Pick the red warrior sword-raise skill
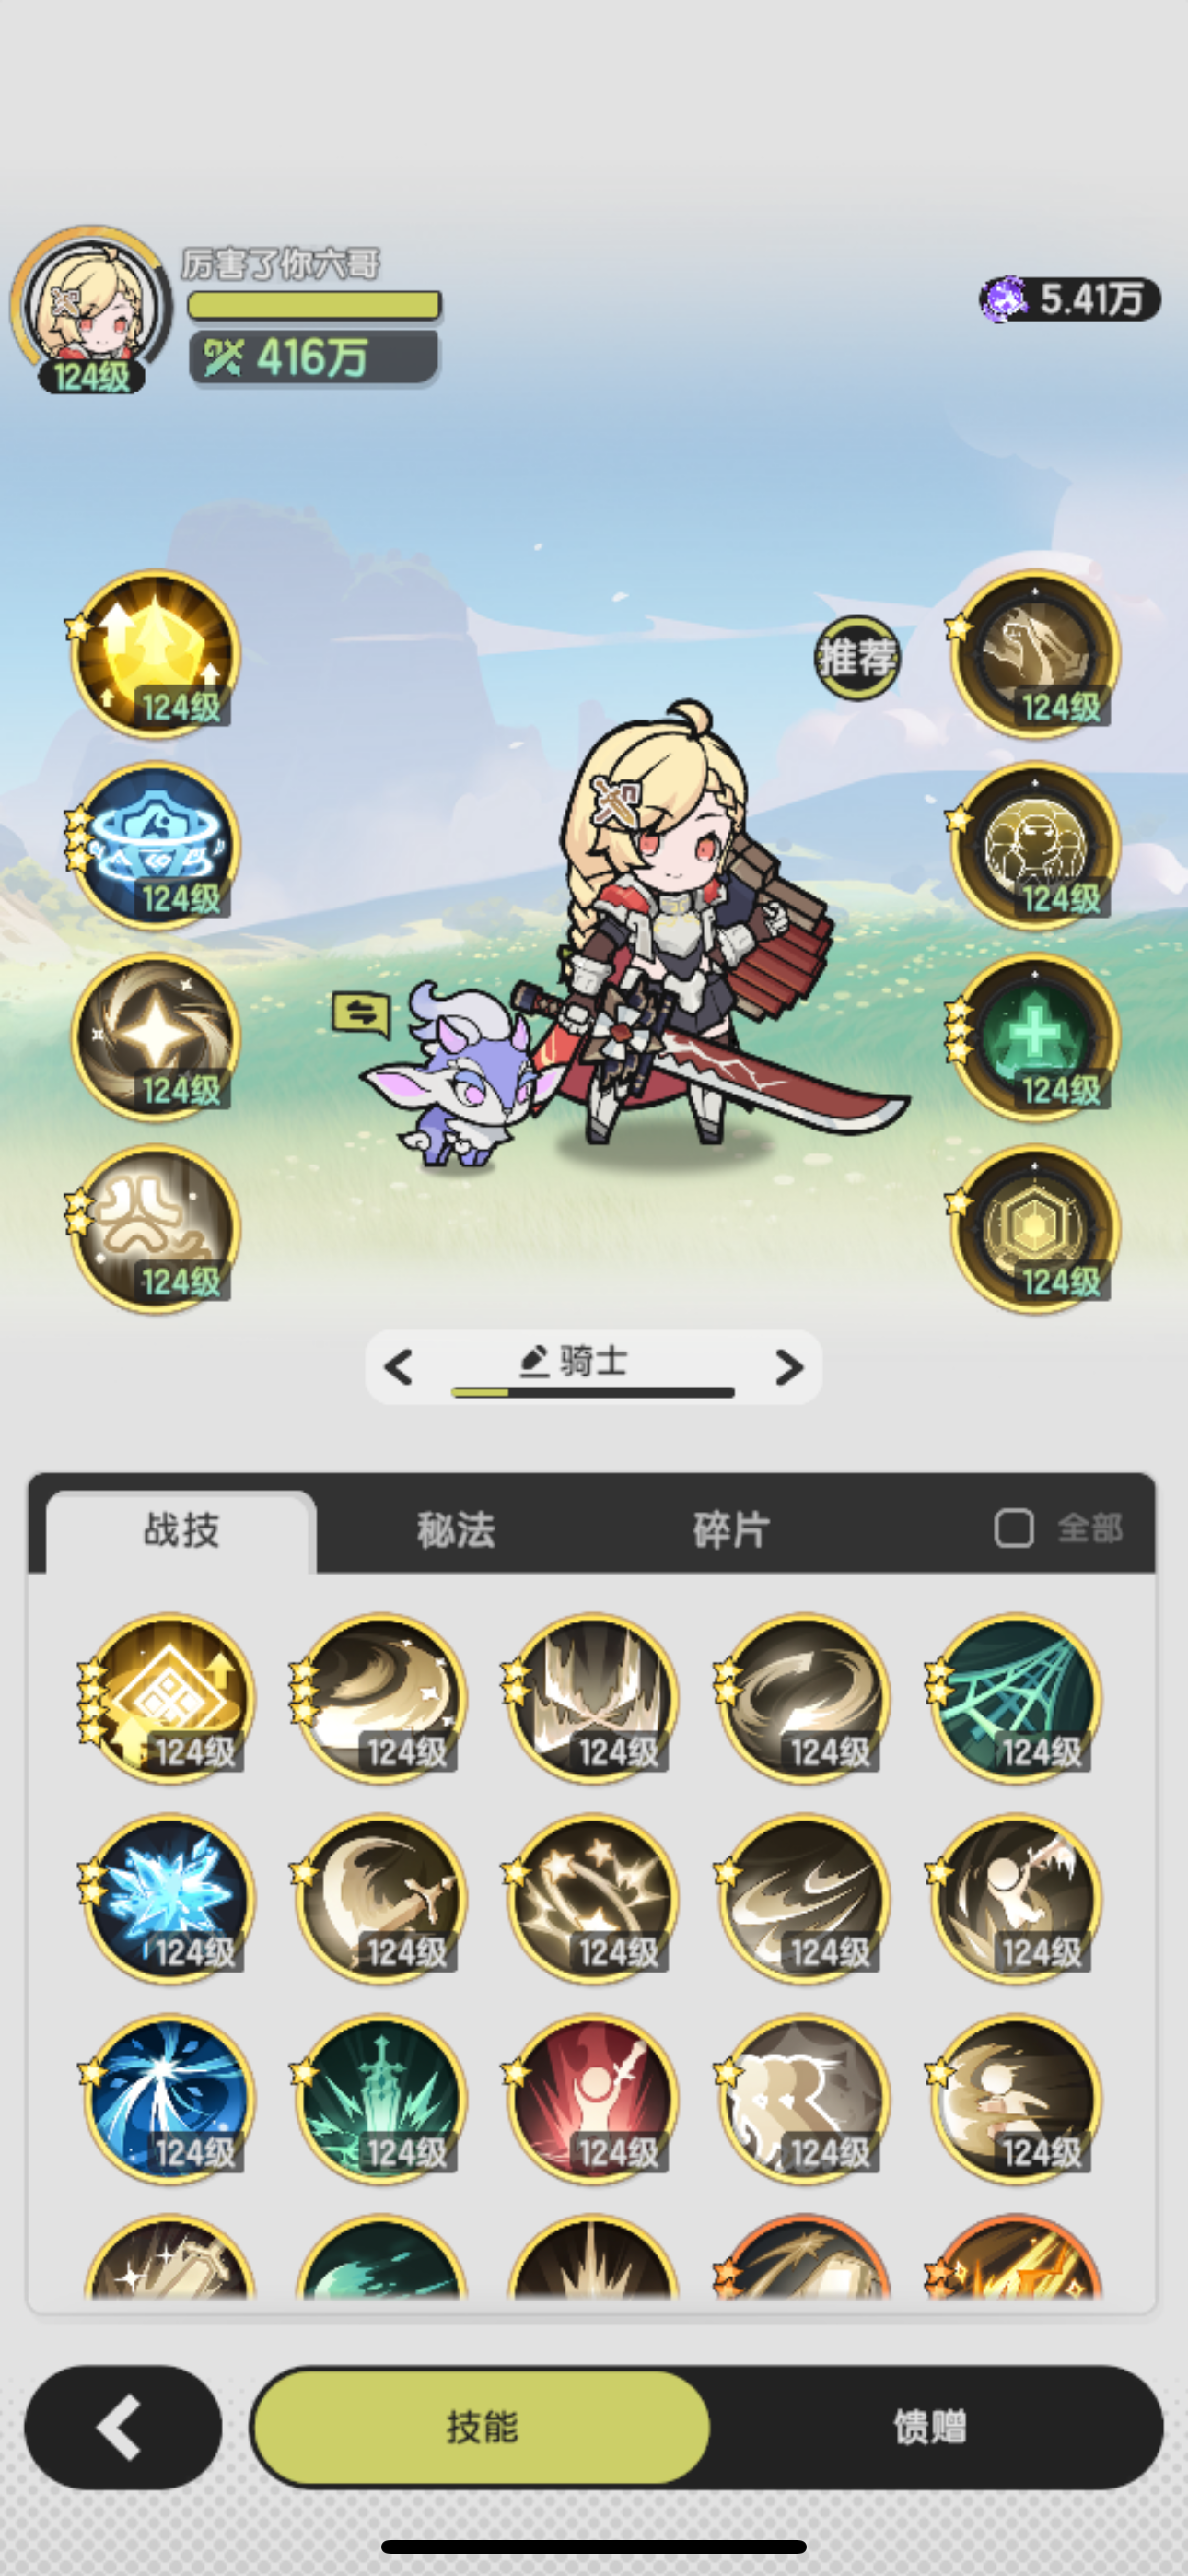 pyautogui.click(x=592, y=2098)
